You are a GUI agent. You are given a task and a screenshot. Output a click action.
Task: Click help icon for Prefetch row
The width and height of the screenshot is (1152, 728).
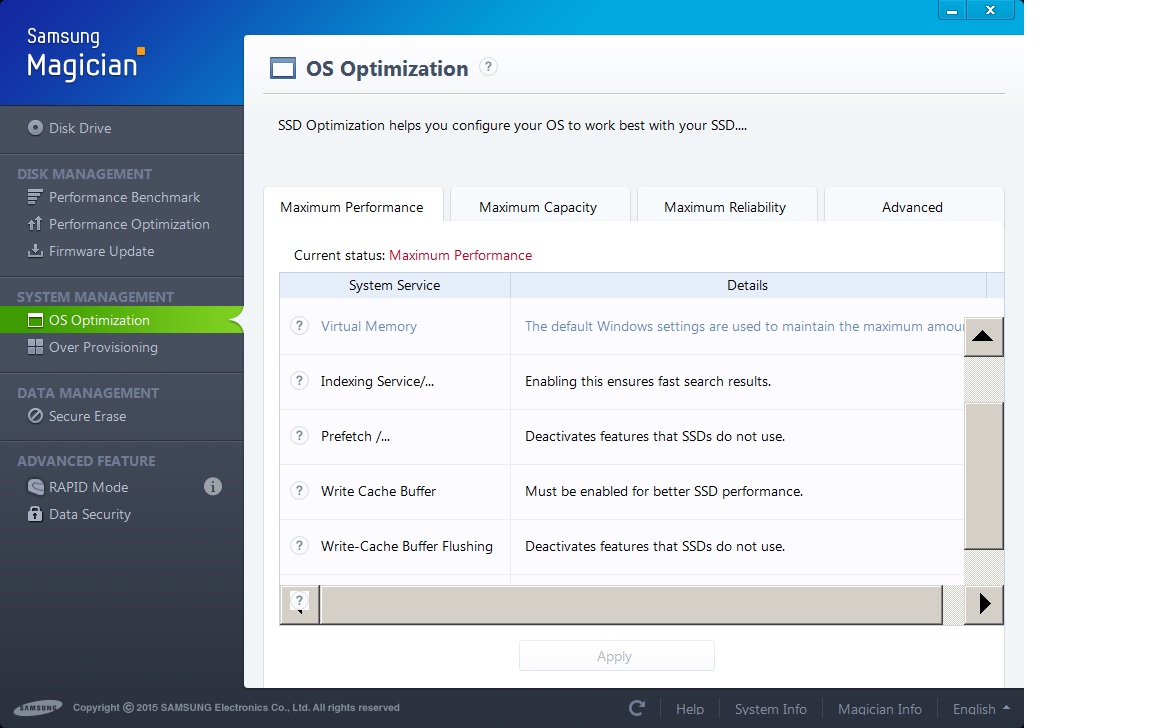(x=299, y=436)
